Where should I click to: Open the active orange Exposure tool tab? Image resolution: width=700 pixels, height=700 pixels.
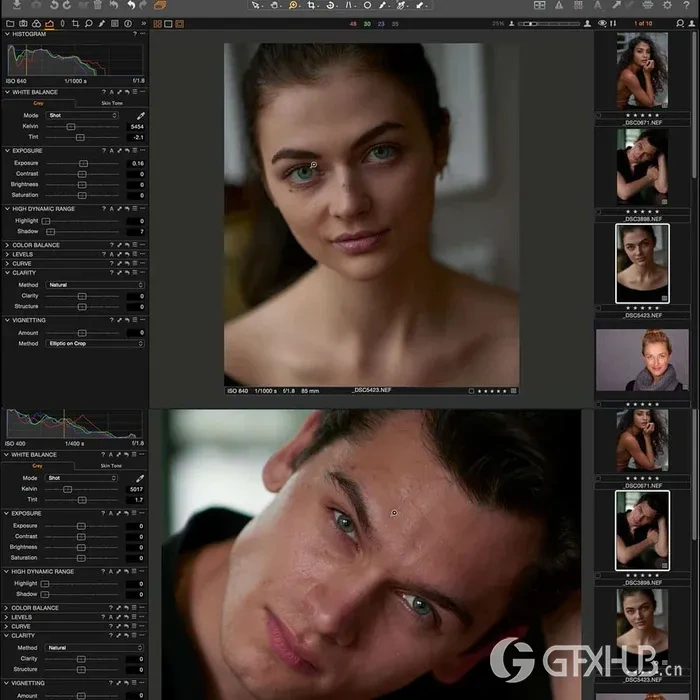pyautogui.click(x=50, y=24)
